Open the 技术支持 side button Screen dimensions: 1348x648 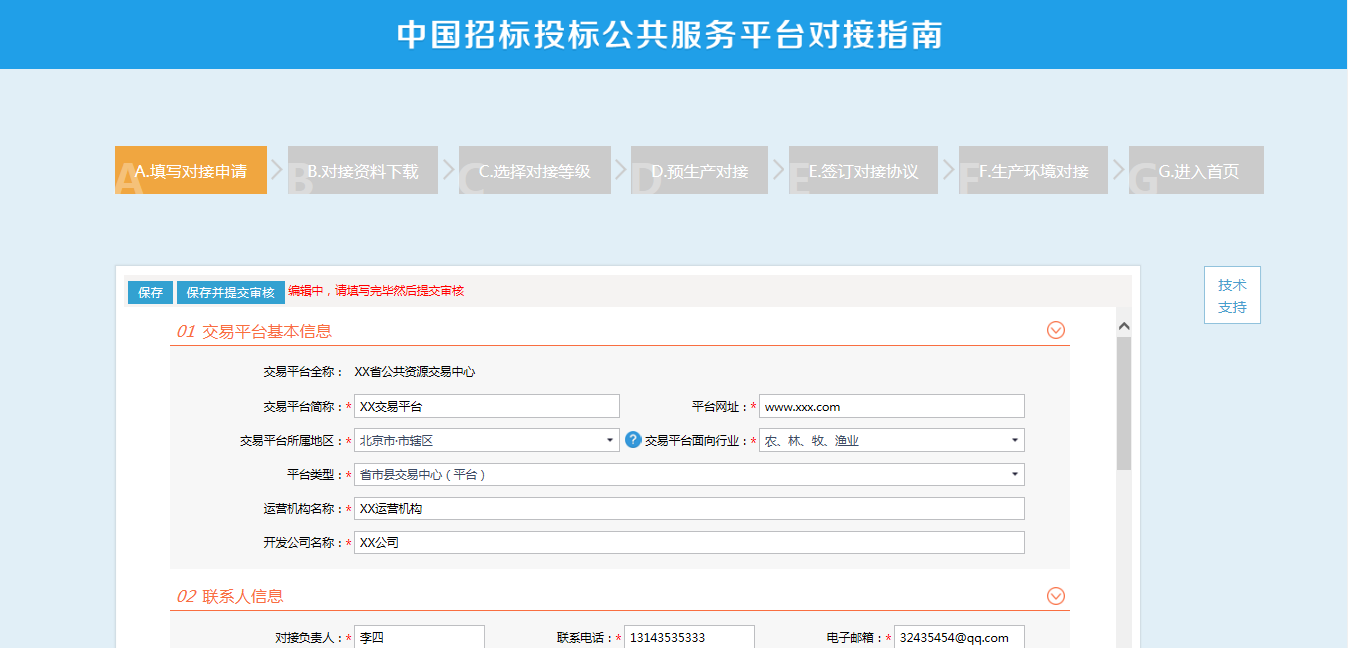1232,295
